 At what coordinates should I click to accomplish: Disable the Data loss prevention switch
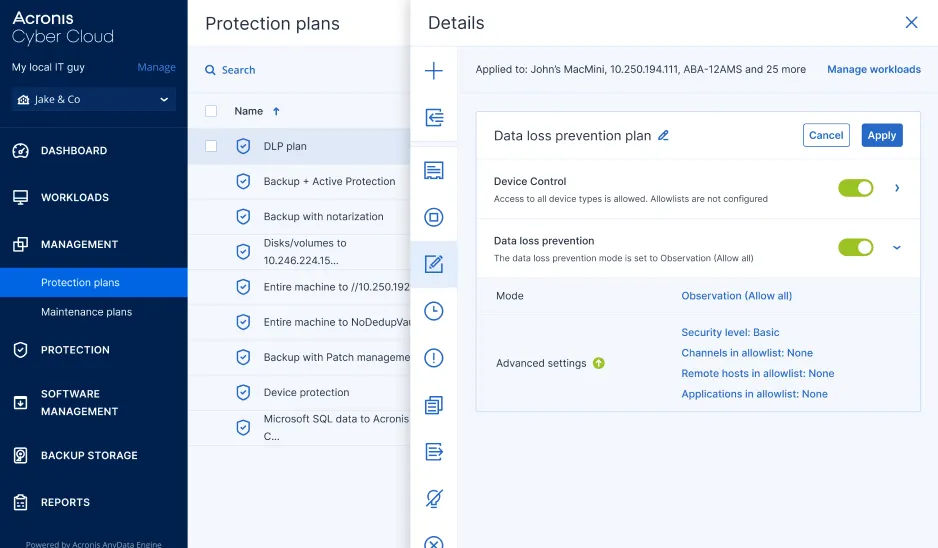tap(856, 247)
